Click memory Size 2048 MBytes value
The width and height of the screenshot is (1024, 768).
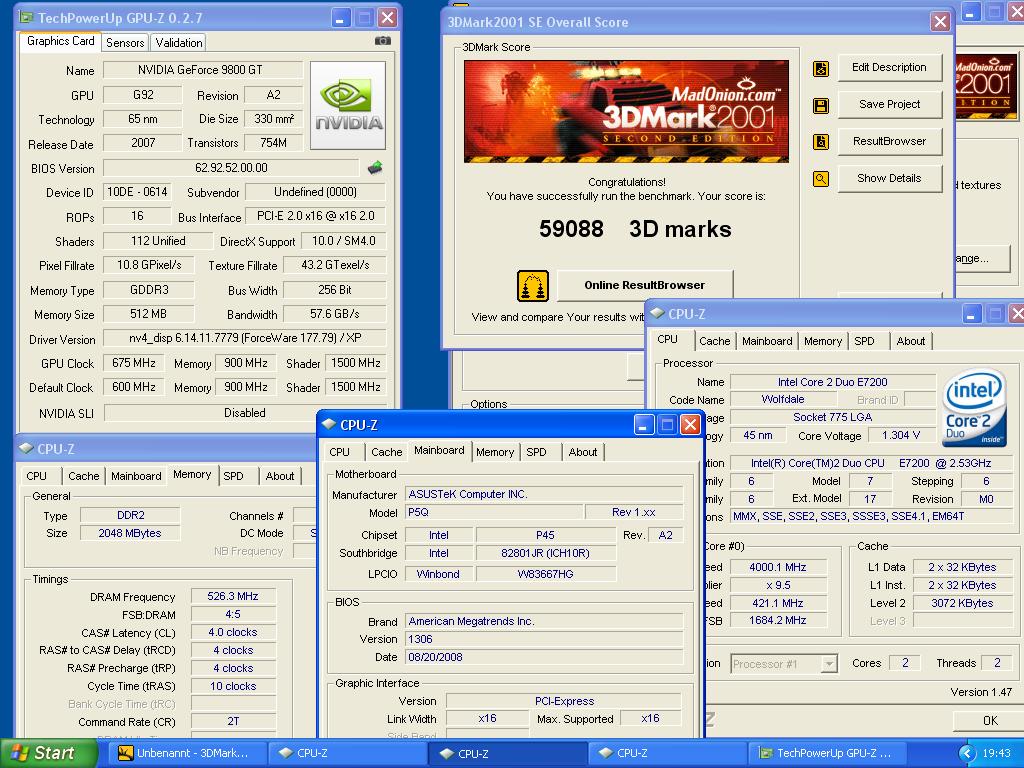129,533
